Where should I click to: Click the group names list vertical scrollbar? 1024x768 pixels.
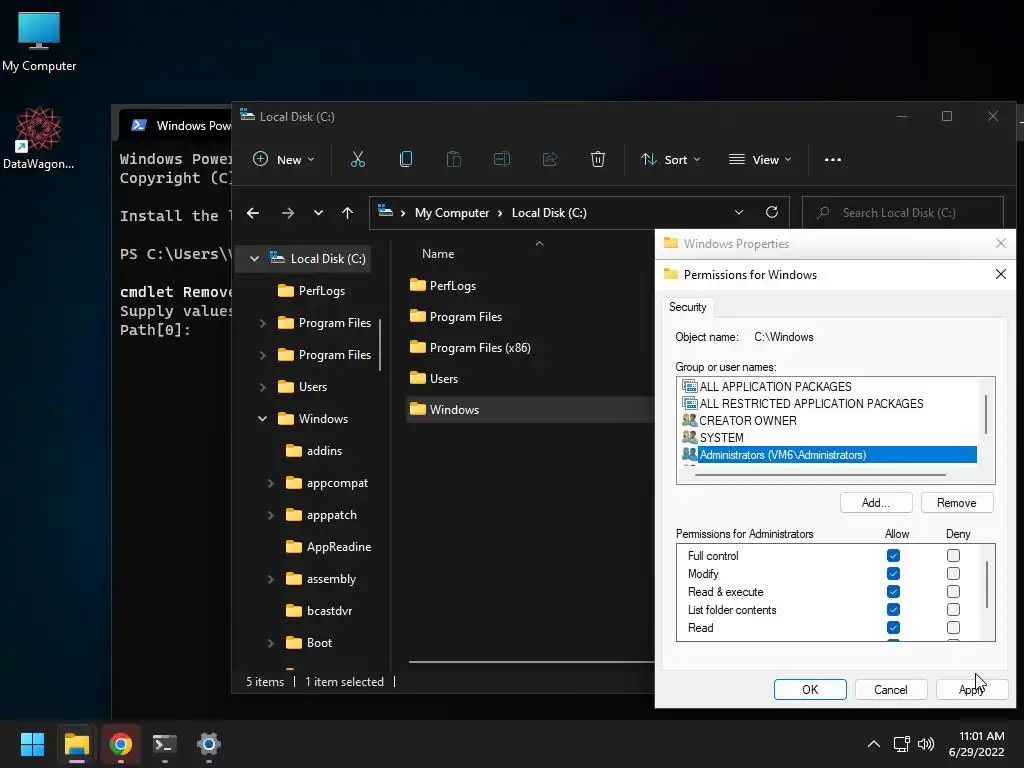pyautogui.click(x=986, y=414)
